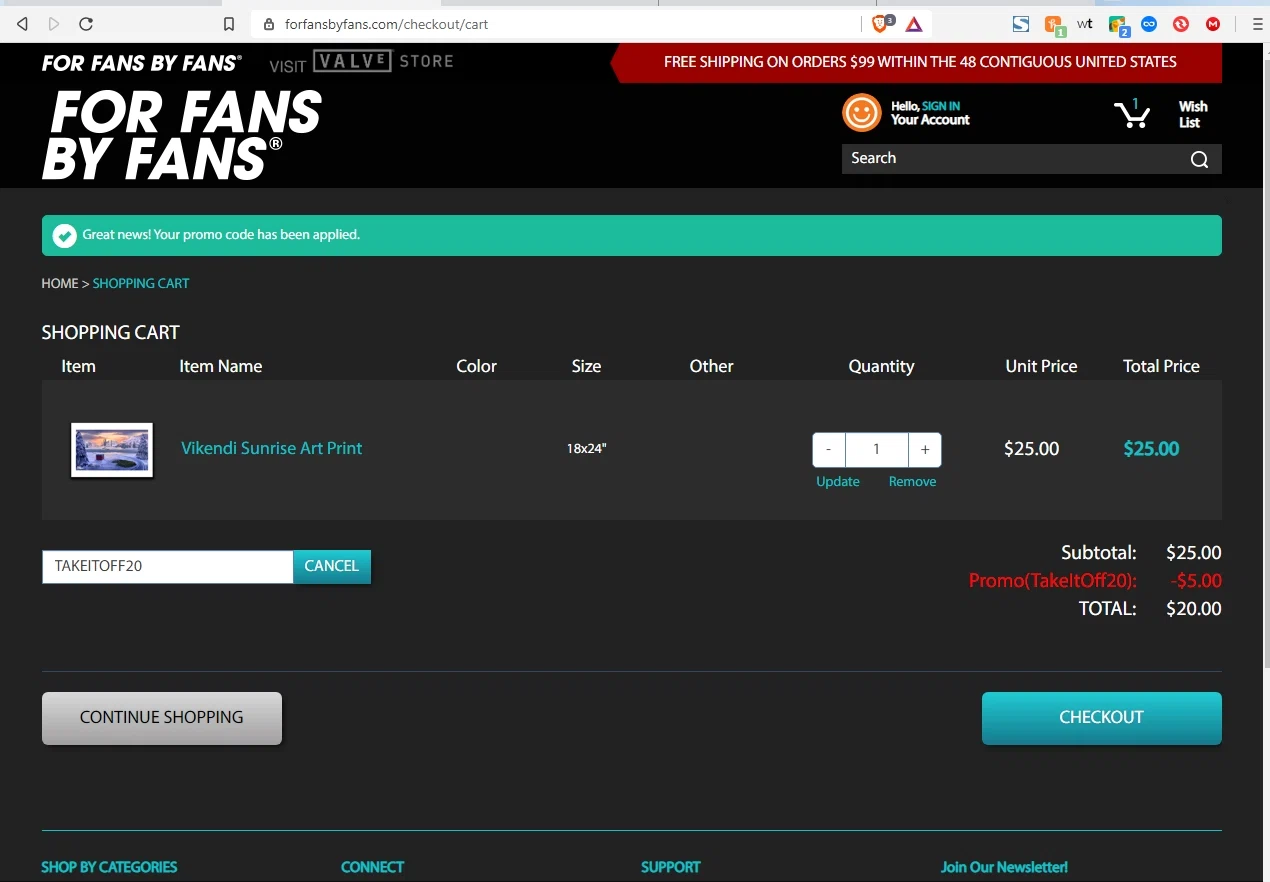This screenshot has height=882, width=1270.
Task: Open Brave Rewards triangle icon
Action: (x=914, y=24)
